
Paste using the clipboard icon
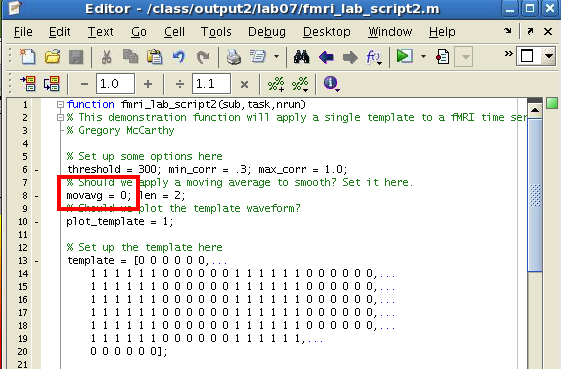pos(155,57)
